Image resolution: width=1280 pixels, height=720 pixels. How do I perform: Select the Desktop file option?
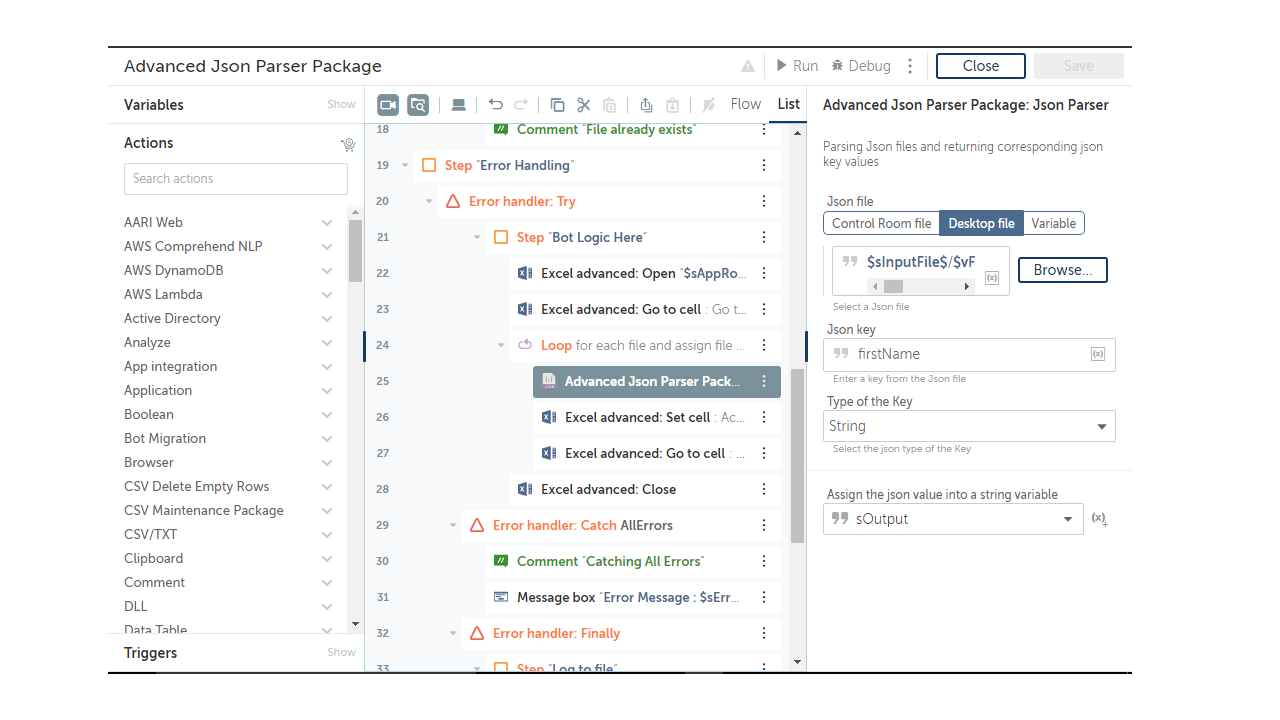[981, 223]
